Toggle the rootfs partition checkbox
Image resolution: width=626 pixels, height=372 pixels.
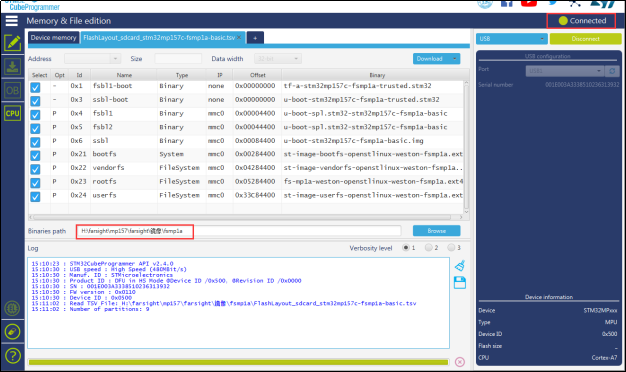[36, 183]
